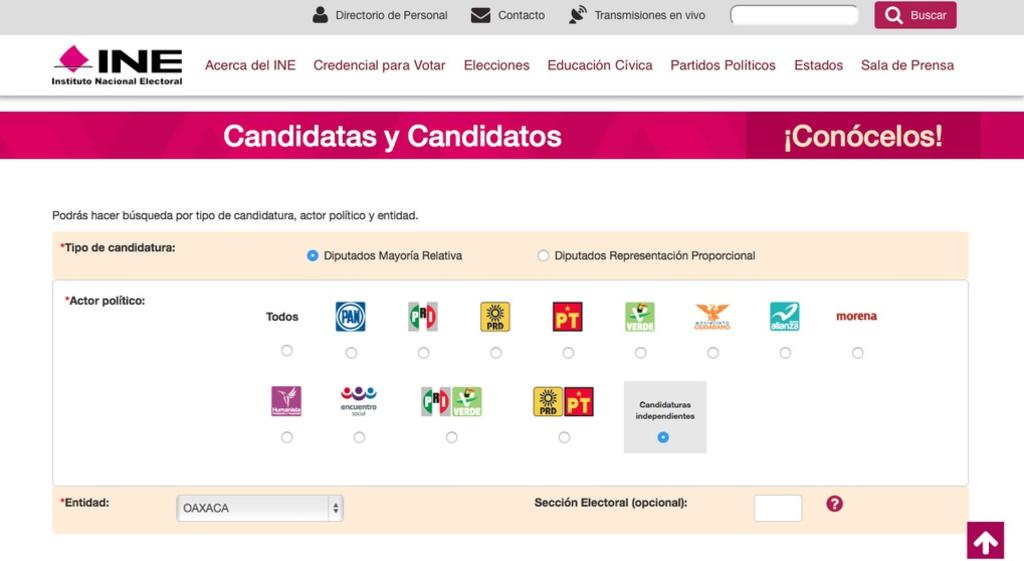Select Diputados Representación Proporcional radio button
Screen dimensions: 1024x561
coord(543,256)
